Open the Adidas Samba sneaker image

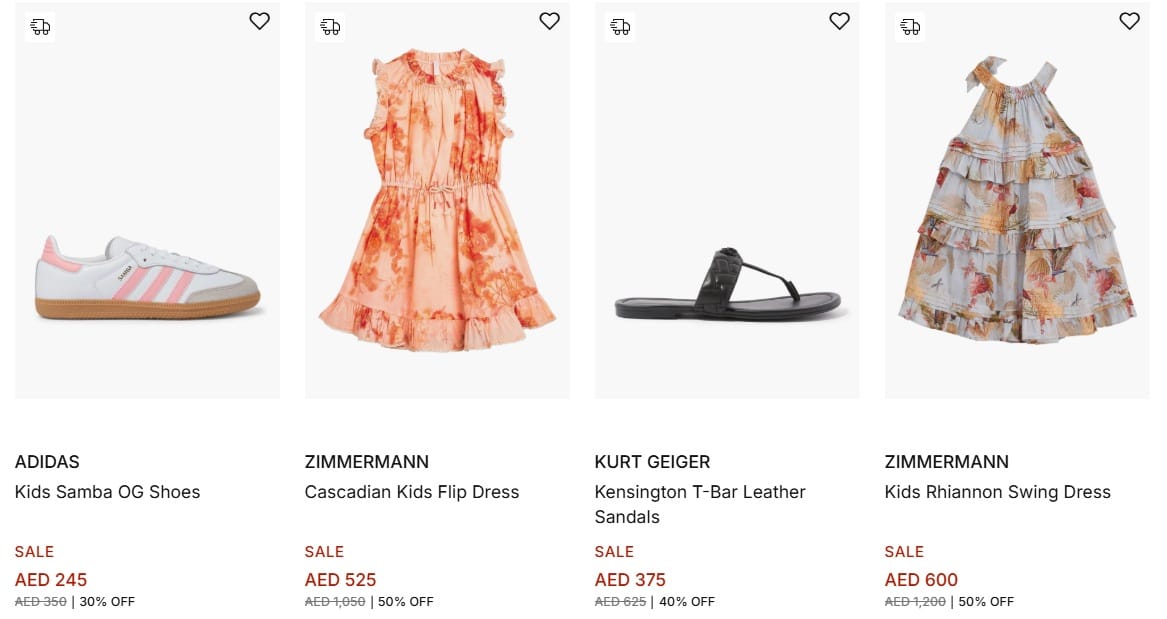click(147, 278)
